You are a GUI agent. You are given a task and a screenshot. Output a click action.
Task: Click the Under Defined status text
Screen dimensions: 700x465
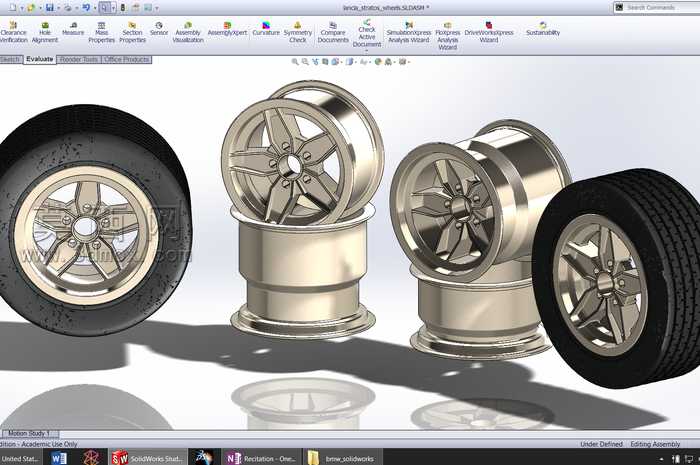601,444
